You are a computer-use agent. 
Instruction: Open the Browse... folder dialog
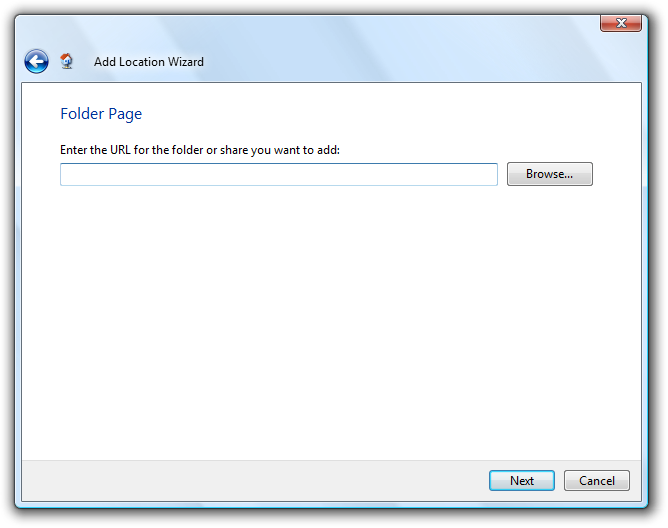coord(550,174)
